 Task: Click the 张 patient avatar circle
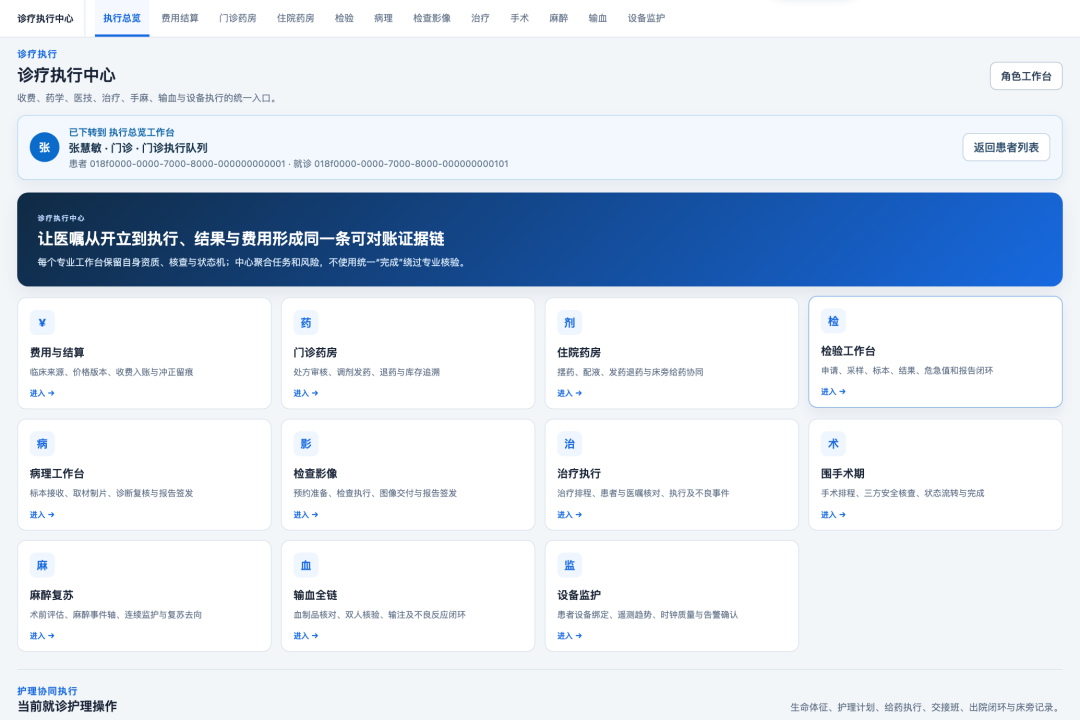(44, 147)
